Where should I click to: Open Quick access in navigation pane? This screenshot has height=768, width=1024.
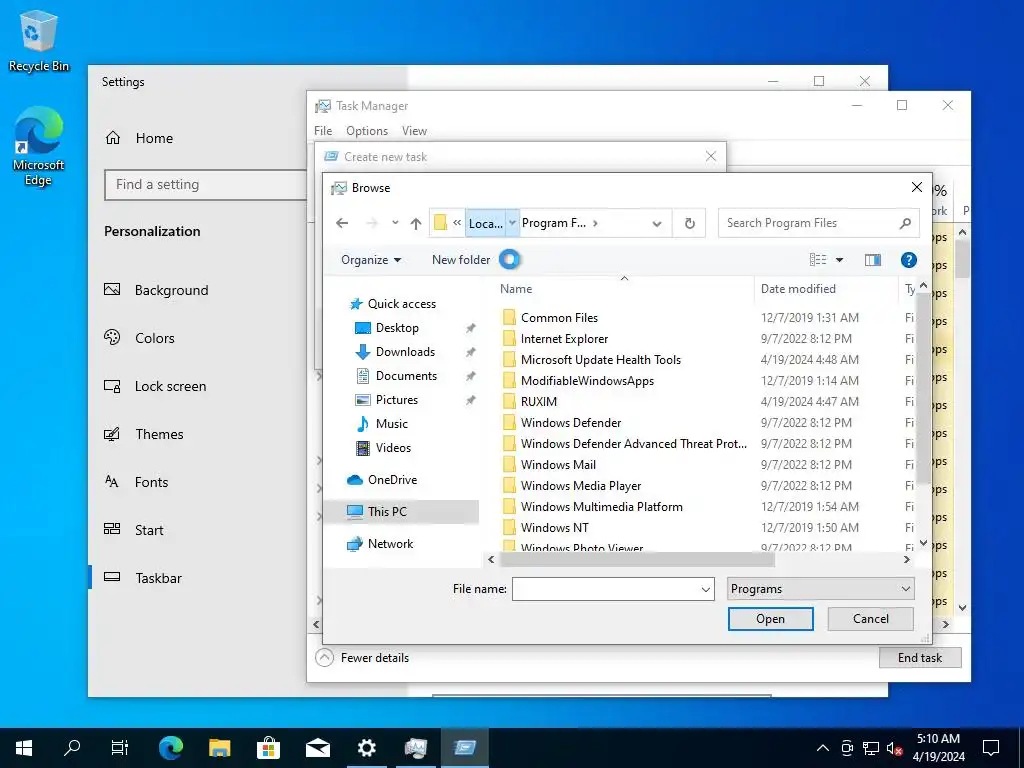click(402, 304)
